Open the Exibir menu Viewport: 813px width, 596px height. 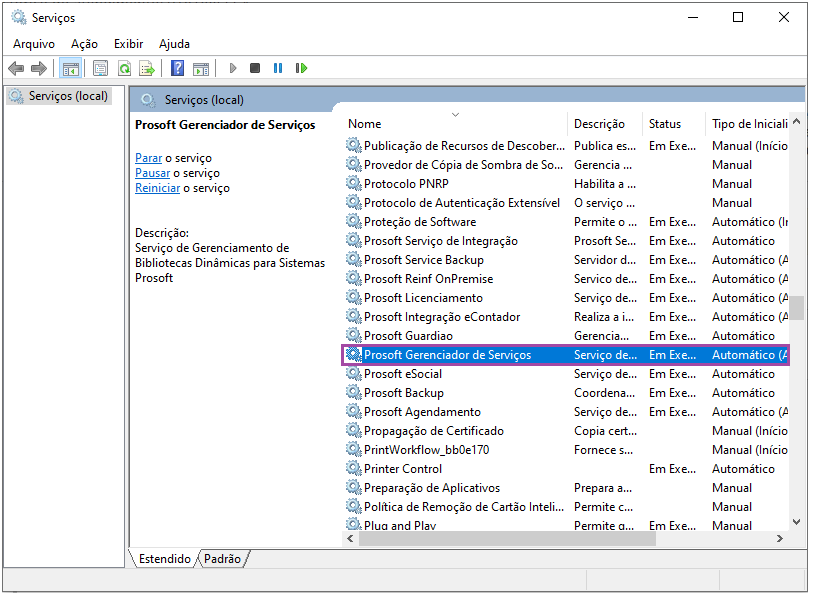(x=128, y=44)
